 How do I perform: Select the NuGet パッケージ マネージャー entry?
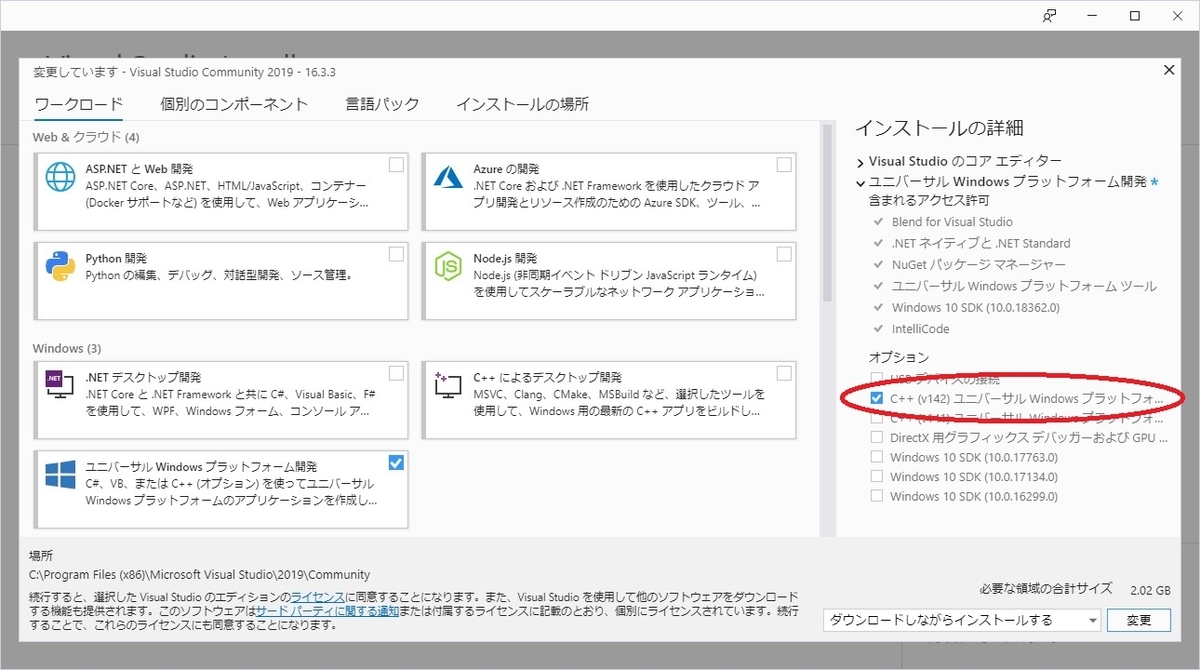point(979,265)
